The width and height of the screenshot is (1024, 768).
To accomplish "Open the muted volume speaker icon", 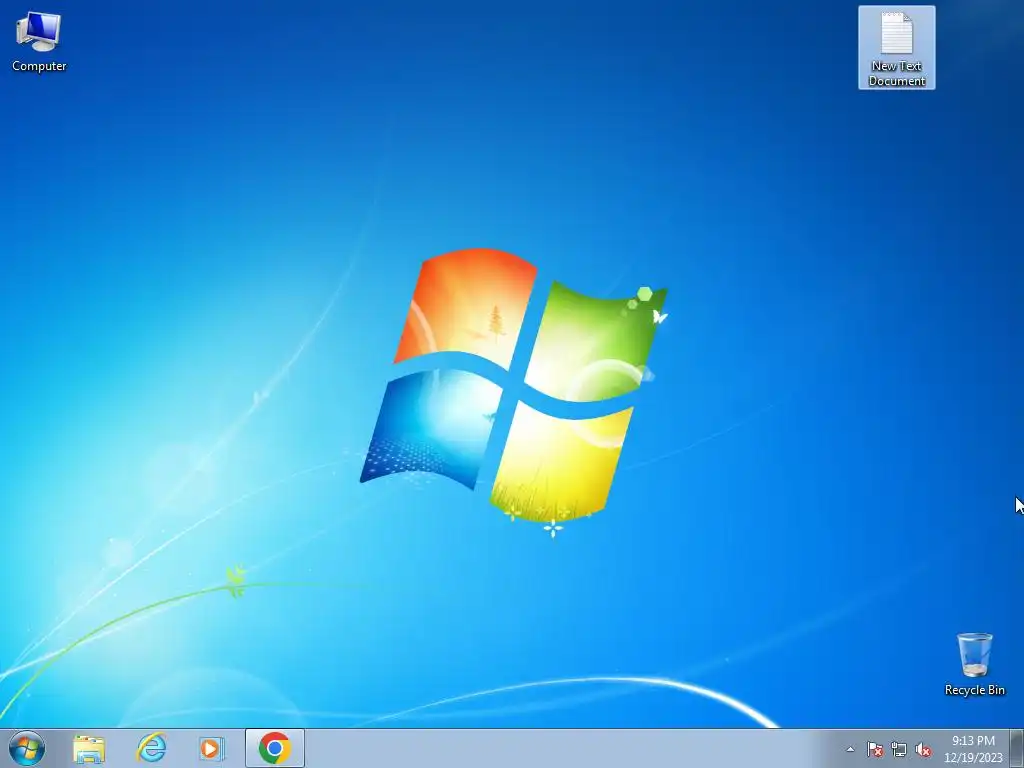I will (923, 749).
